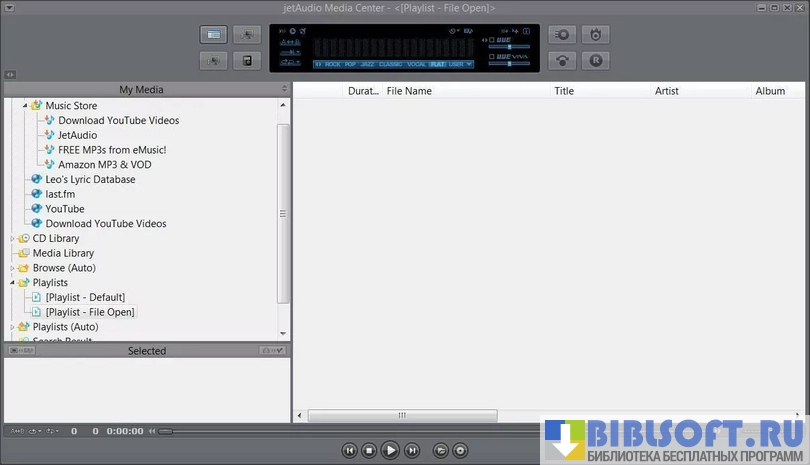
Task: Expand the CD Library node
Action: pos(13,239)
